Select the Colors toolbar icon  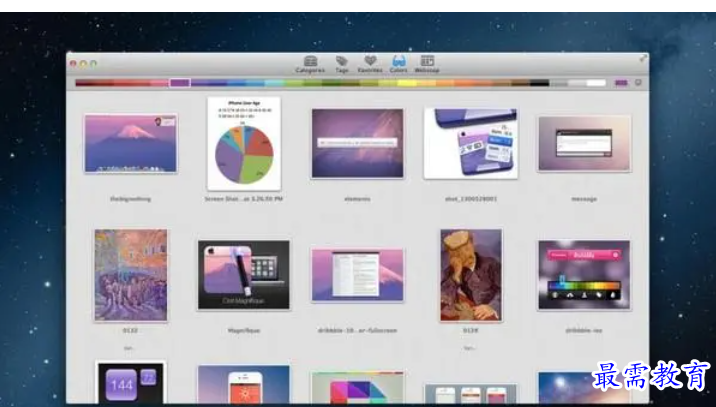coord(398,64)
